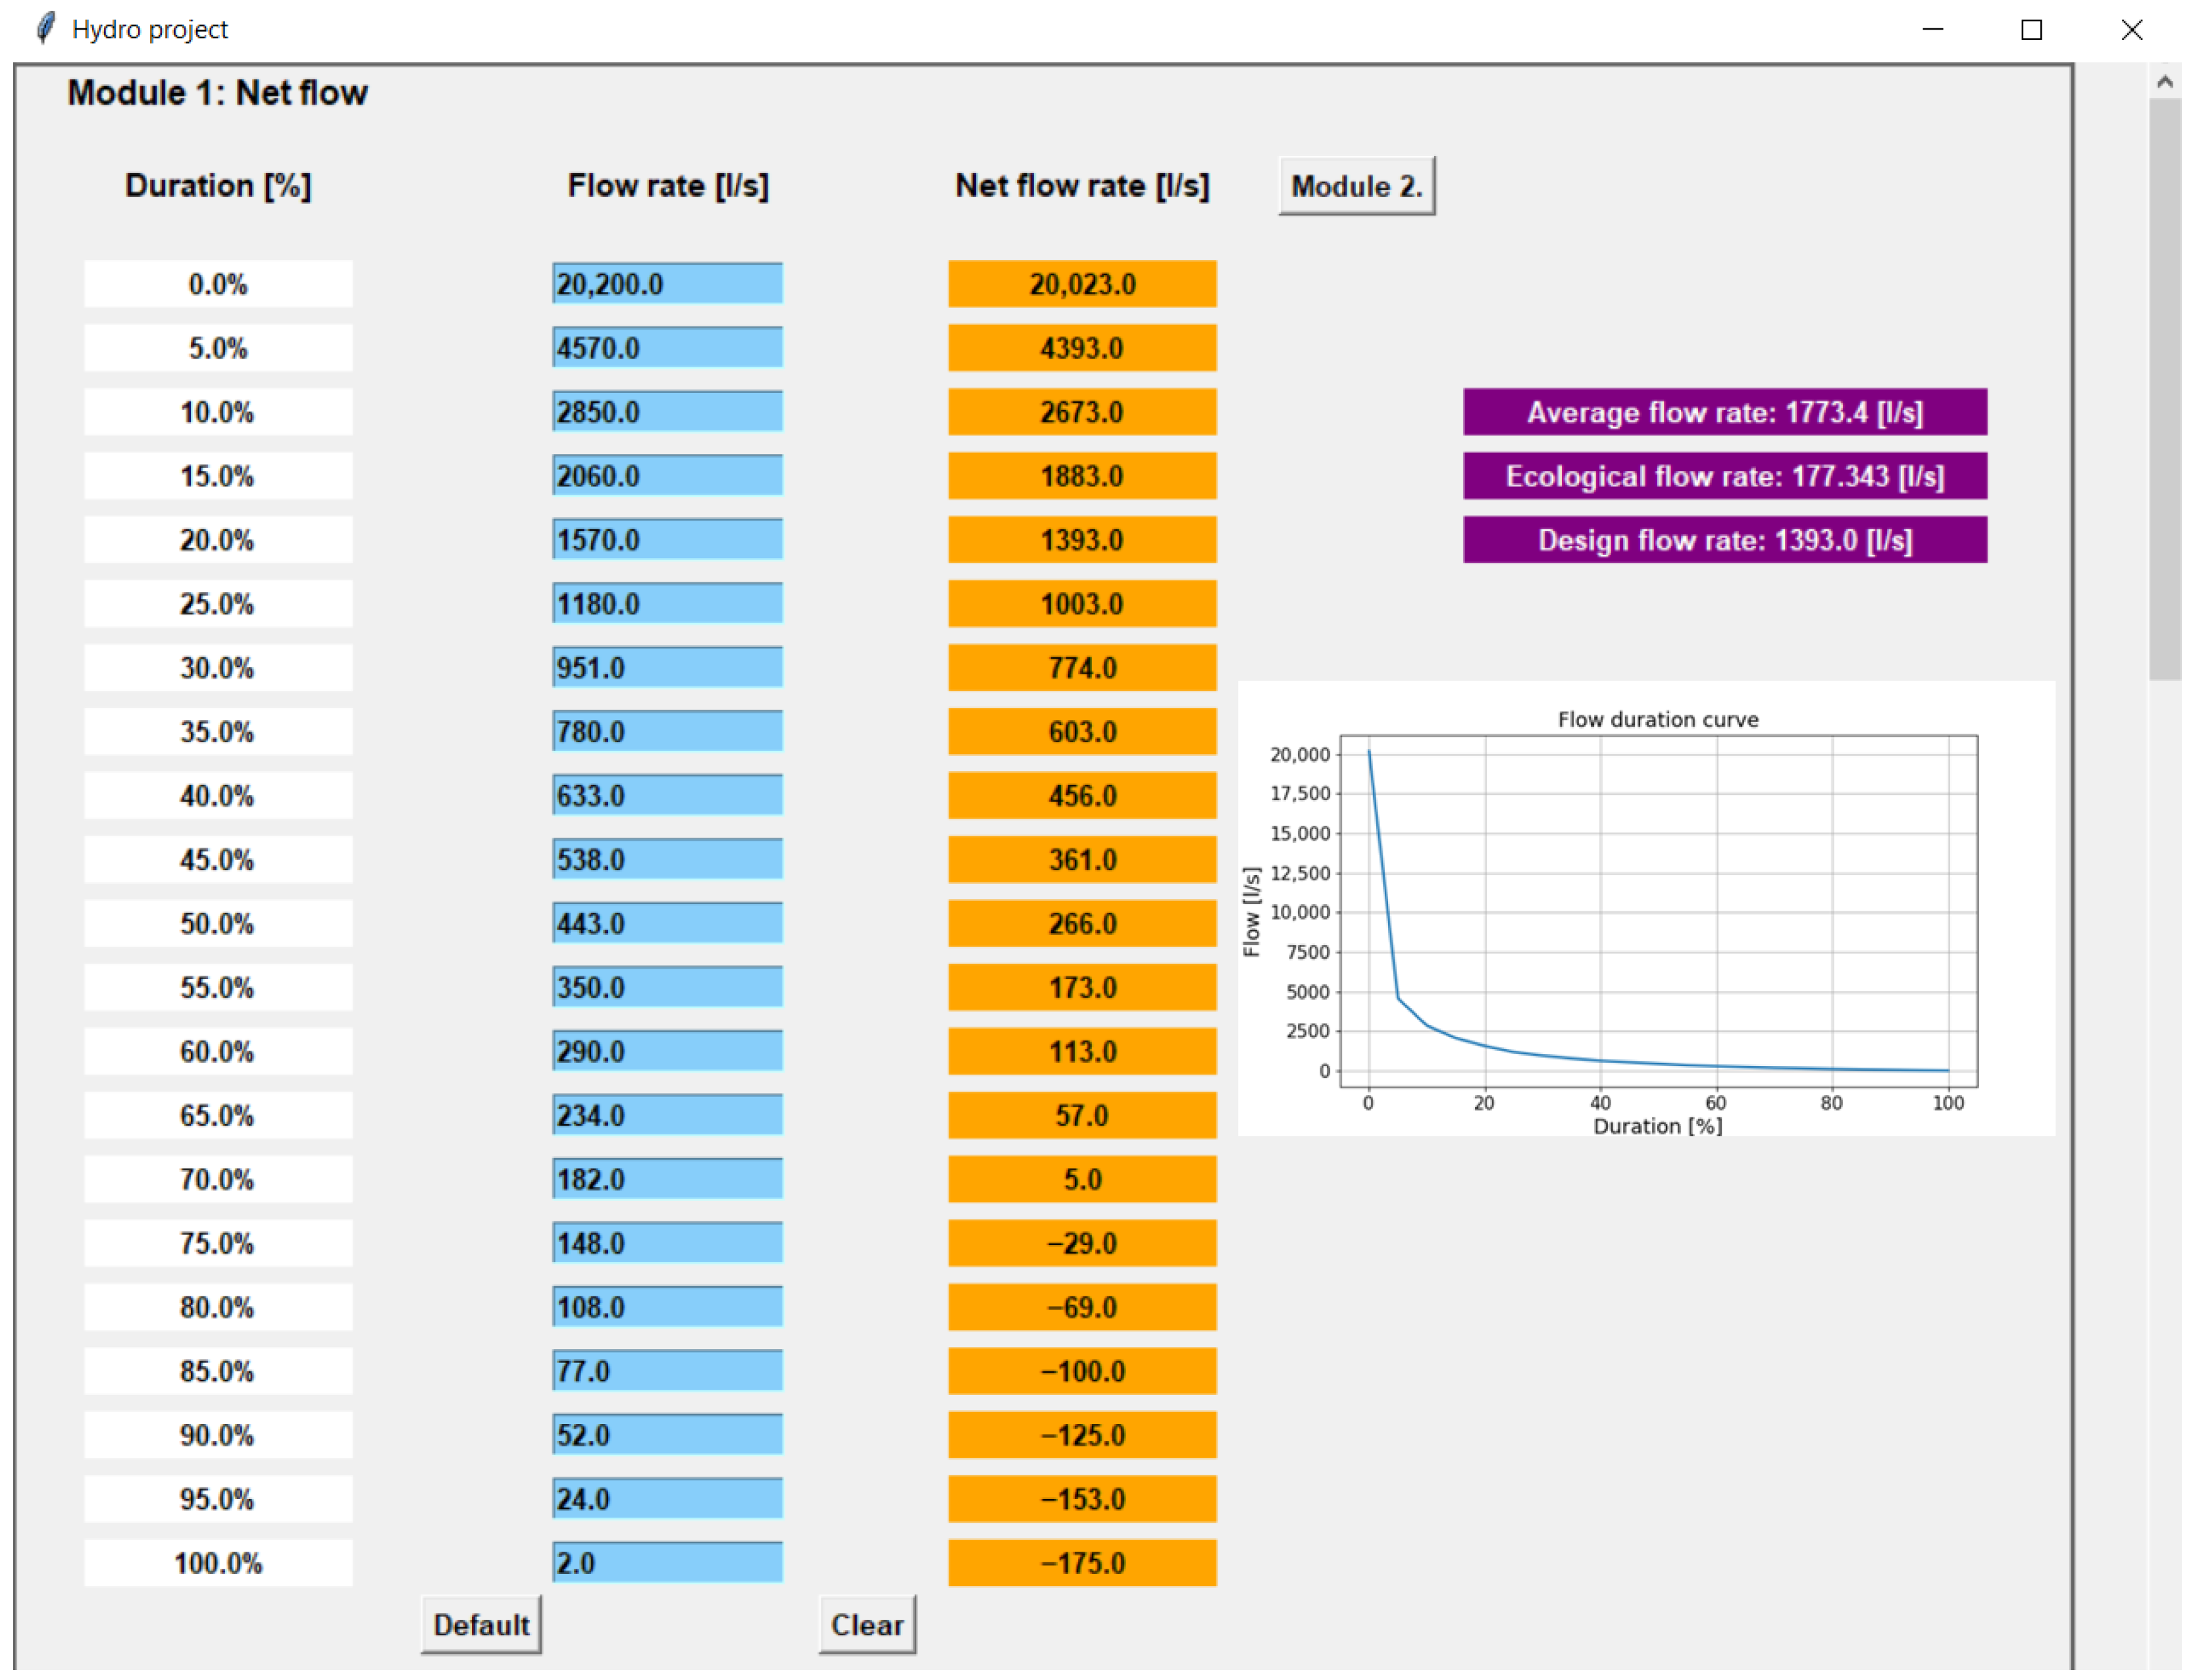This screenshot has width=2195, height=1680.
Task: Maximize the Hydro project window
Action: click(x=2031, y=30)
